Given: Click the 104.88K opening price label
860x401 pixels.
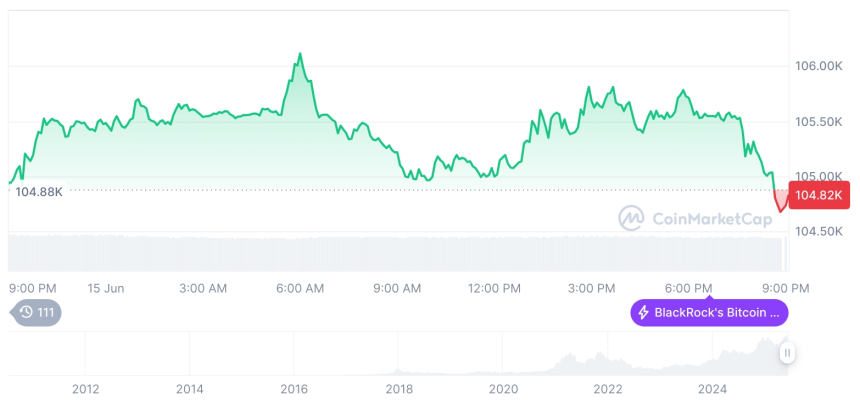Looking at the screenshot, I should click(39, 191).
